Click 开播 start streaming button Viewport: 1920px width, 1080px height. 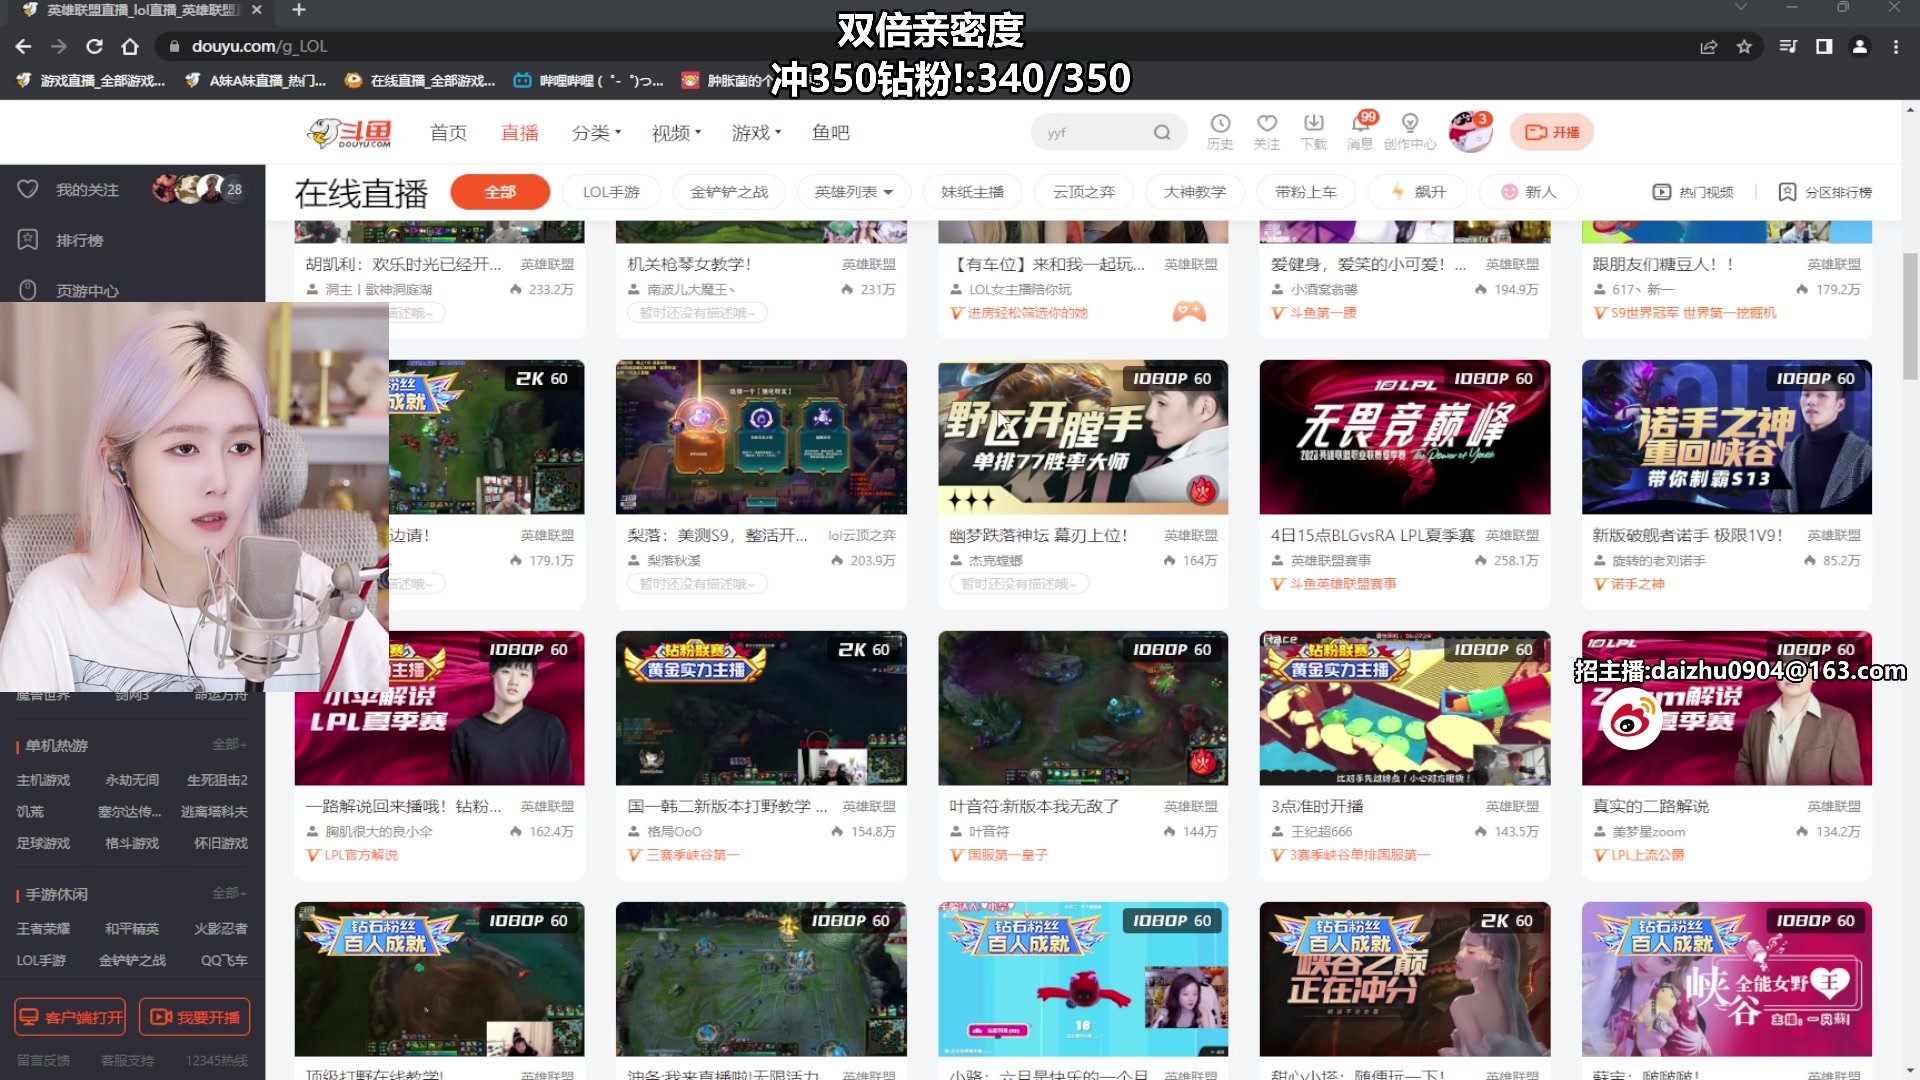[1552, 132]
